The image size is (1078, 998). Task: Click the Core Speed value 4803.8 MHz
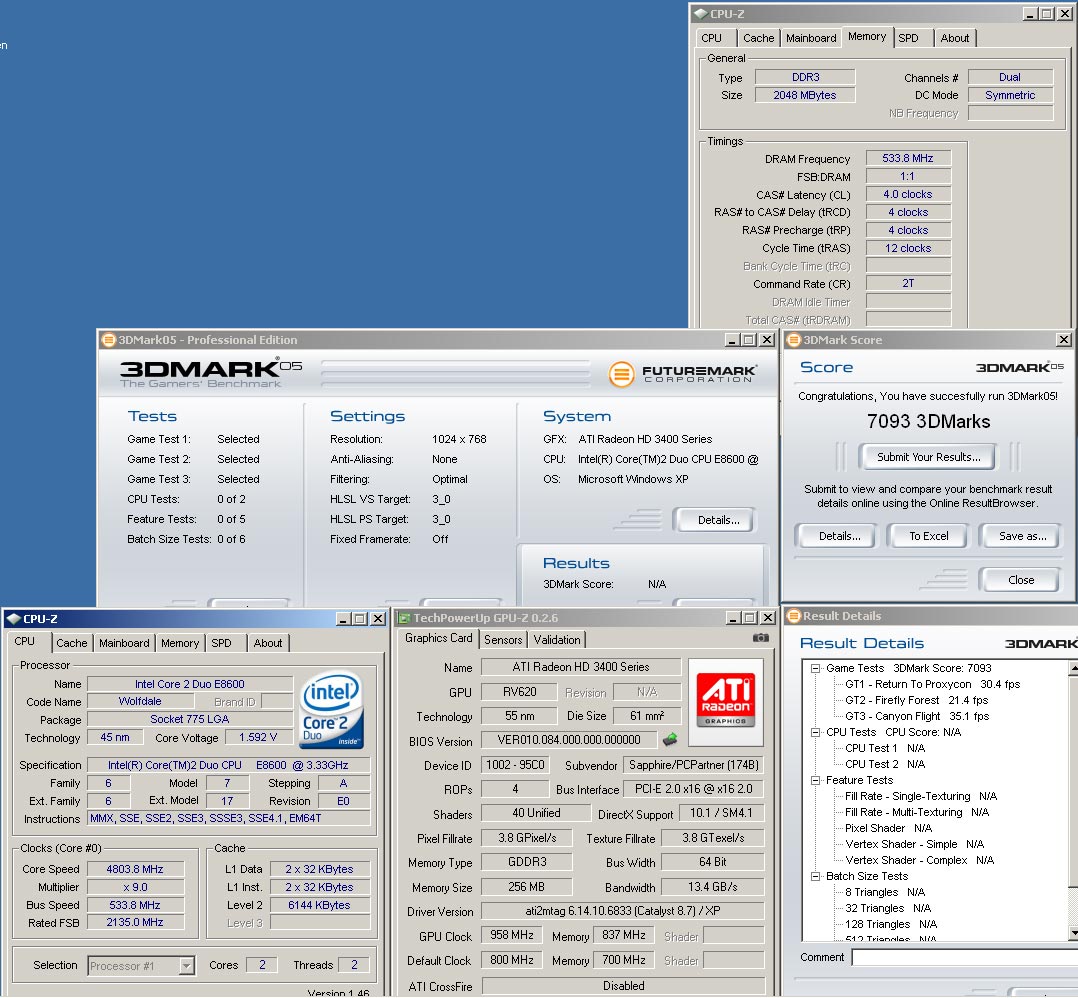[x=135, y=869]
